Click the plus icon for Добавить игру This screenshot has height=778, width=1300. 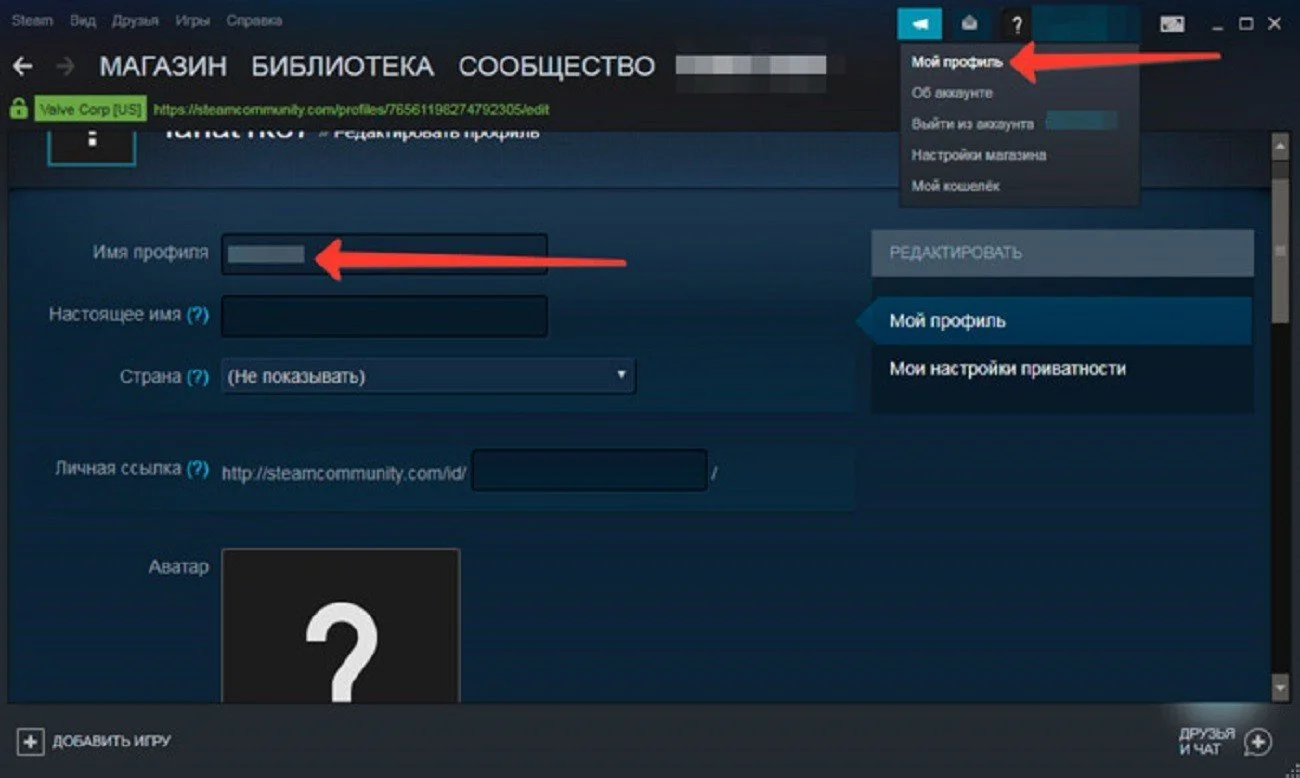pyautogui.click(x=30, y=741)
